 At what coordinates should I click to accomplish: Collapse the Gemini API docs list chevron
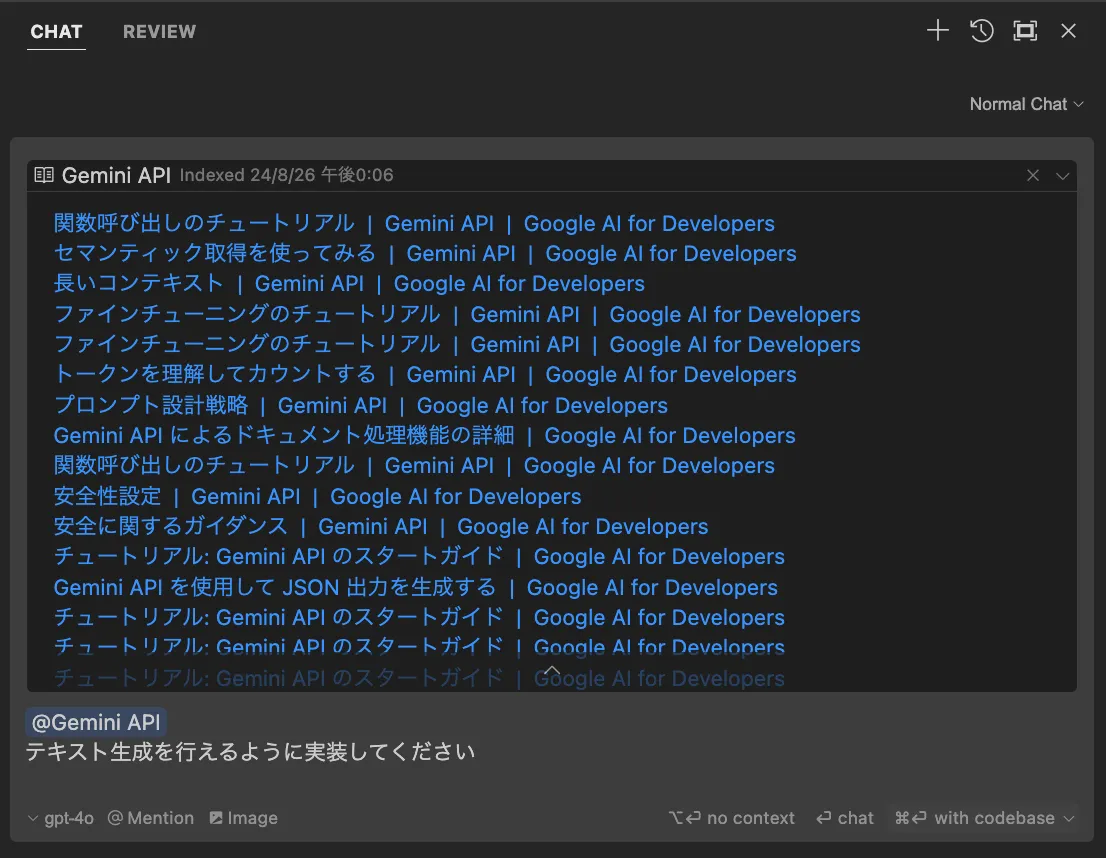1062,176
